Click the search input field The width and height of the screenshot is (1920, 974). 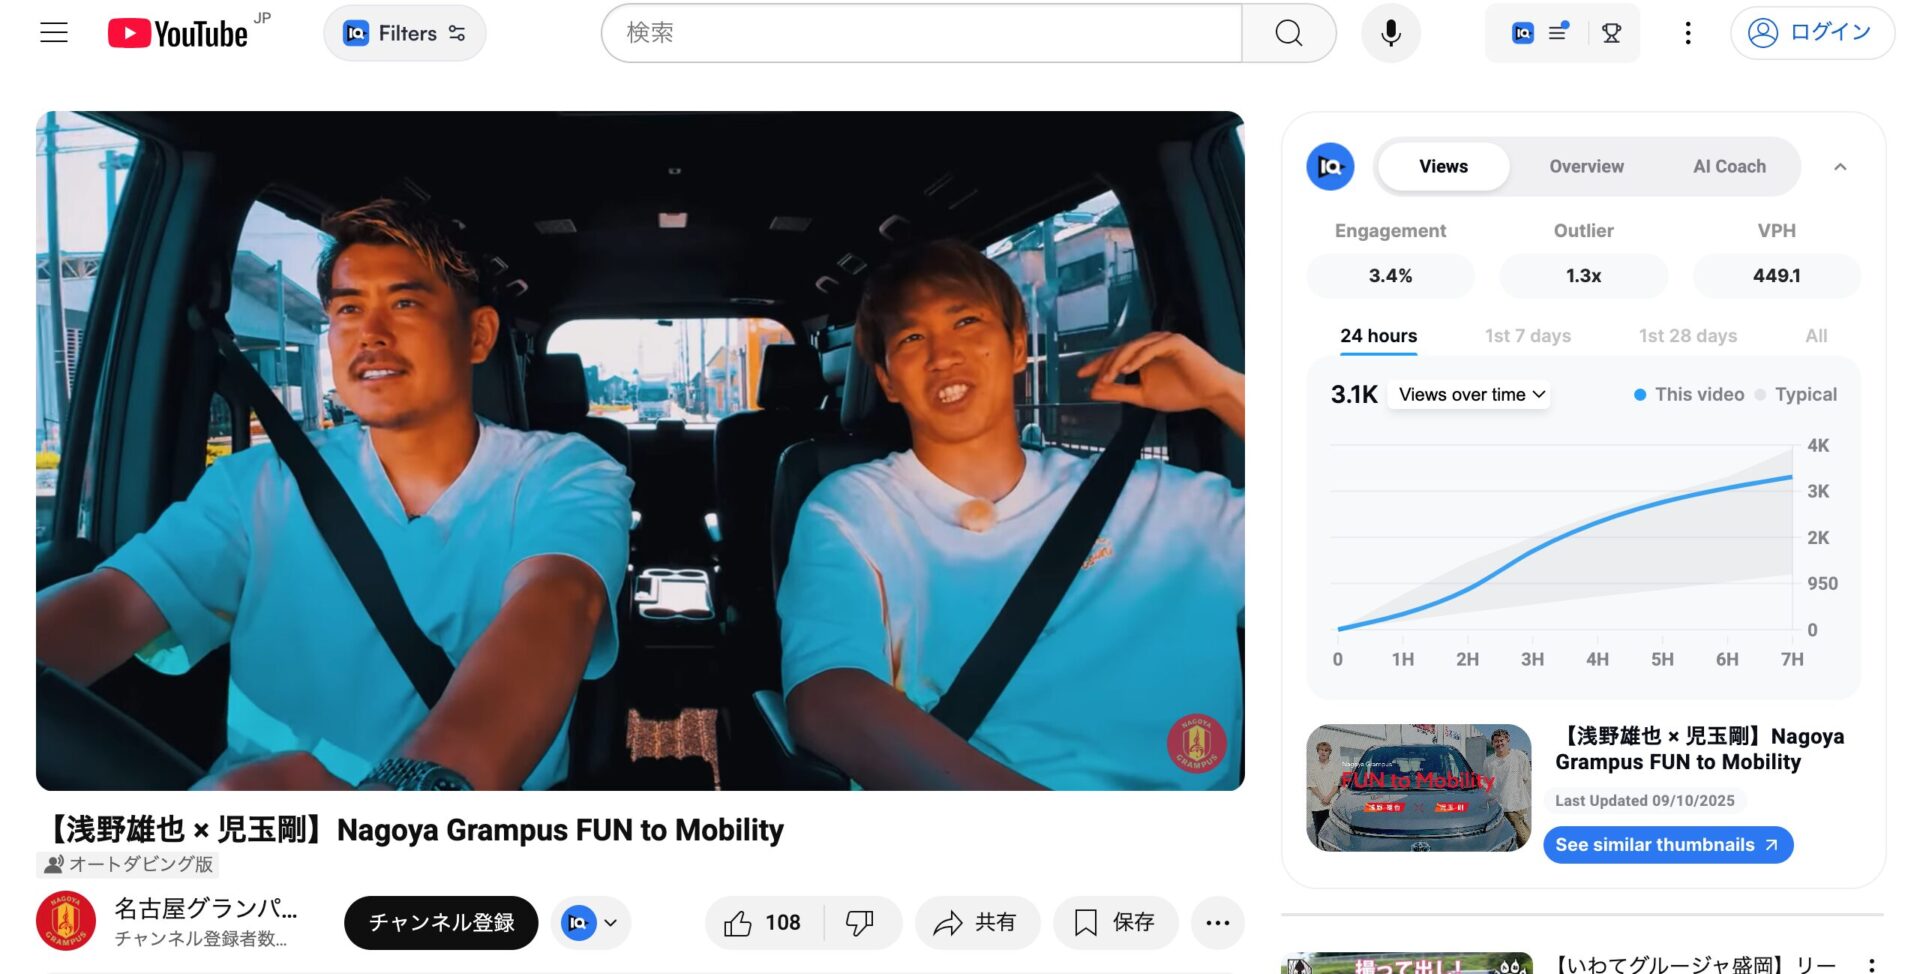tap(921, 33)
